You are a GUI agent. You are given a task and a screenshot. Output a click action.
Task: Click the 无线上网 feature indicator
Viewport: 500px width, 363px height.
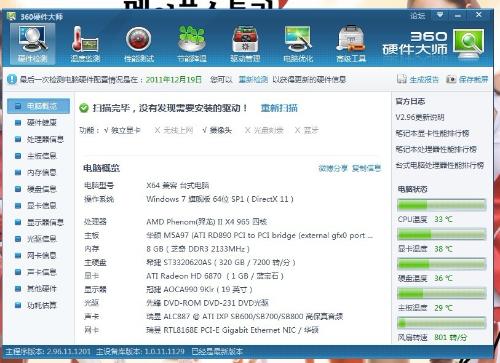[174, 130]
